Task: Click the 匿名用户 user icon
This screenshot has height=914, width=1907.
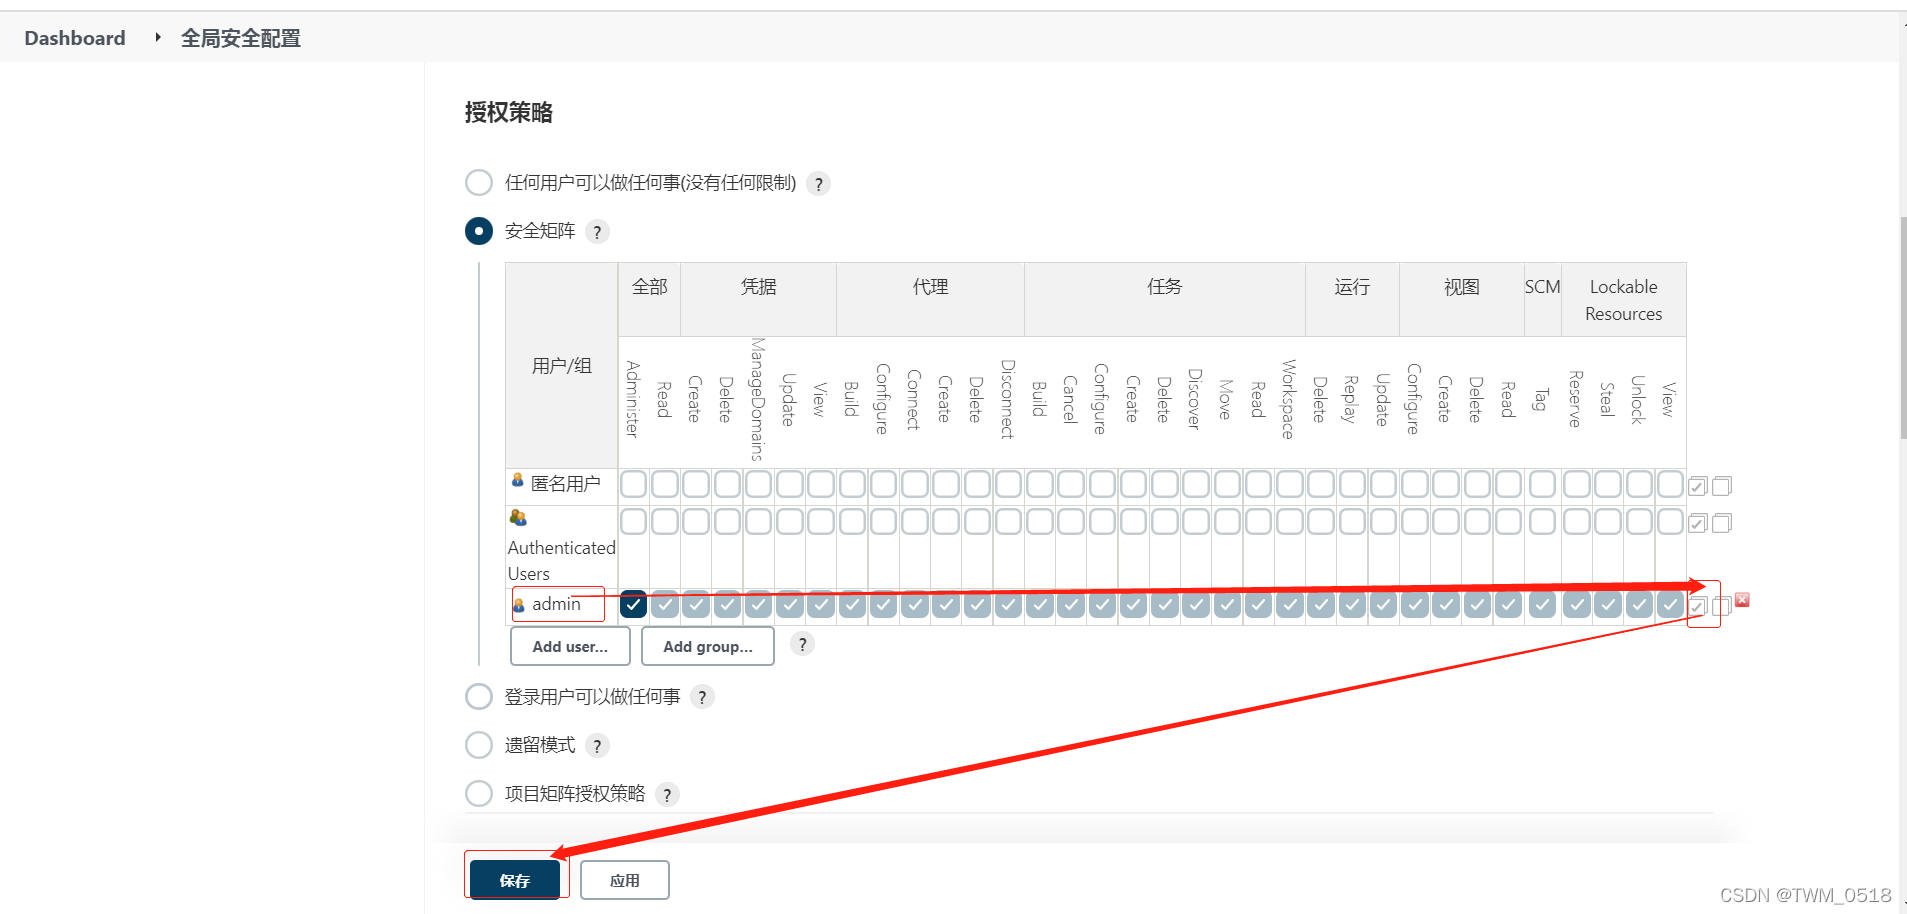Action: 517,480
